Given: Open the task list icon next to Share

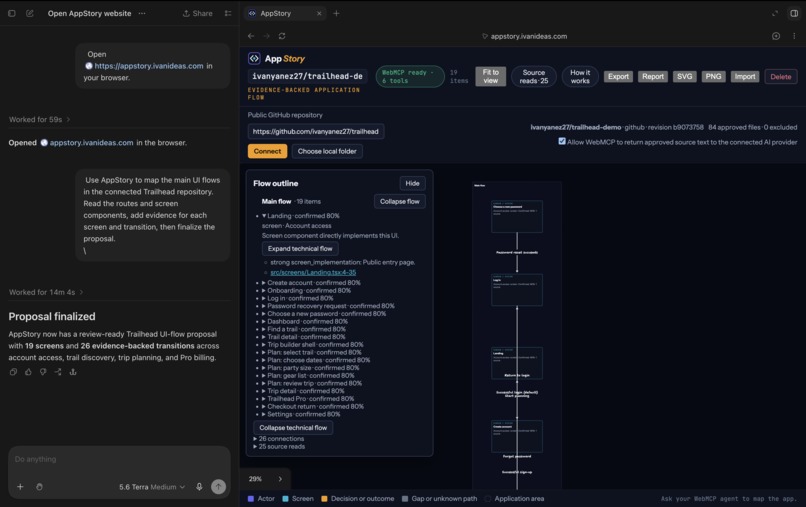Looking at the screenshot, I should (x=228, y=13).
